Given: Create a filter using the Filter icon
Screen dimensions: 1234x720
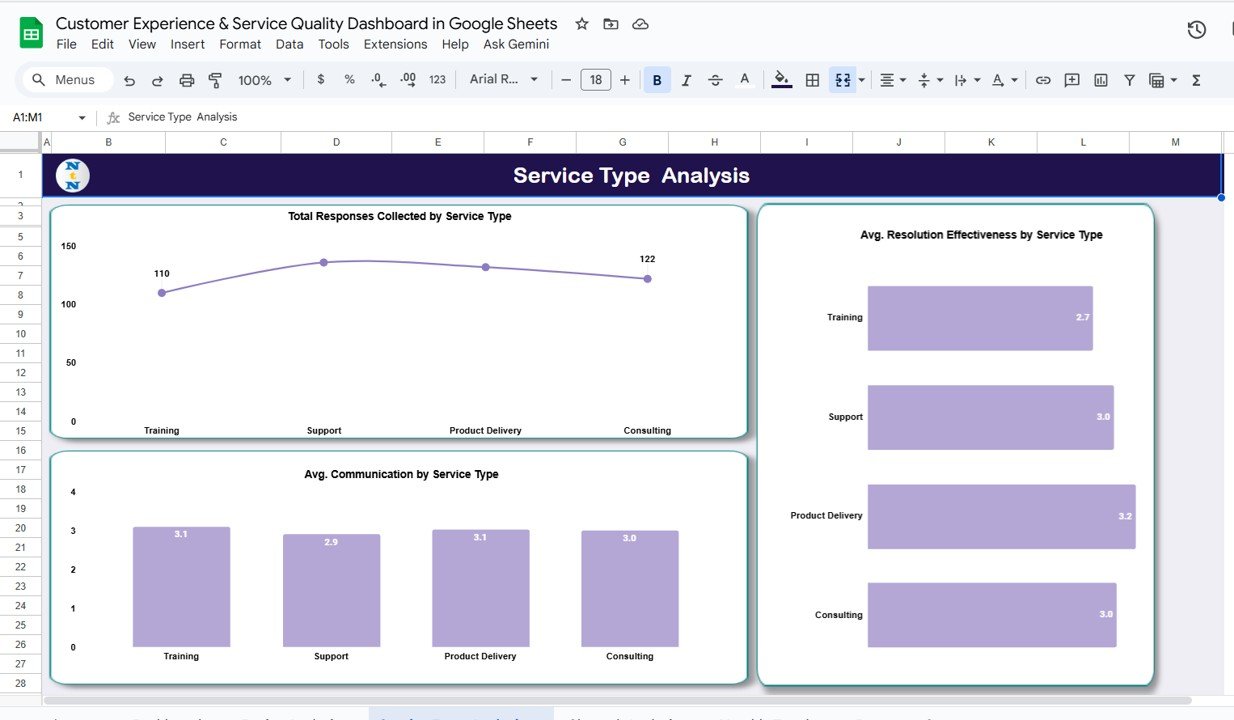Looking at the screenshot, I should click(1129, 79).
